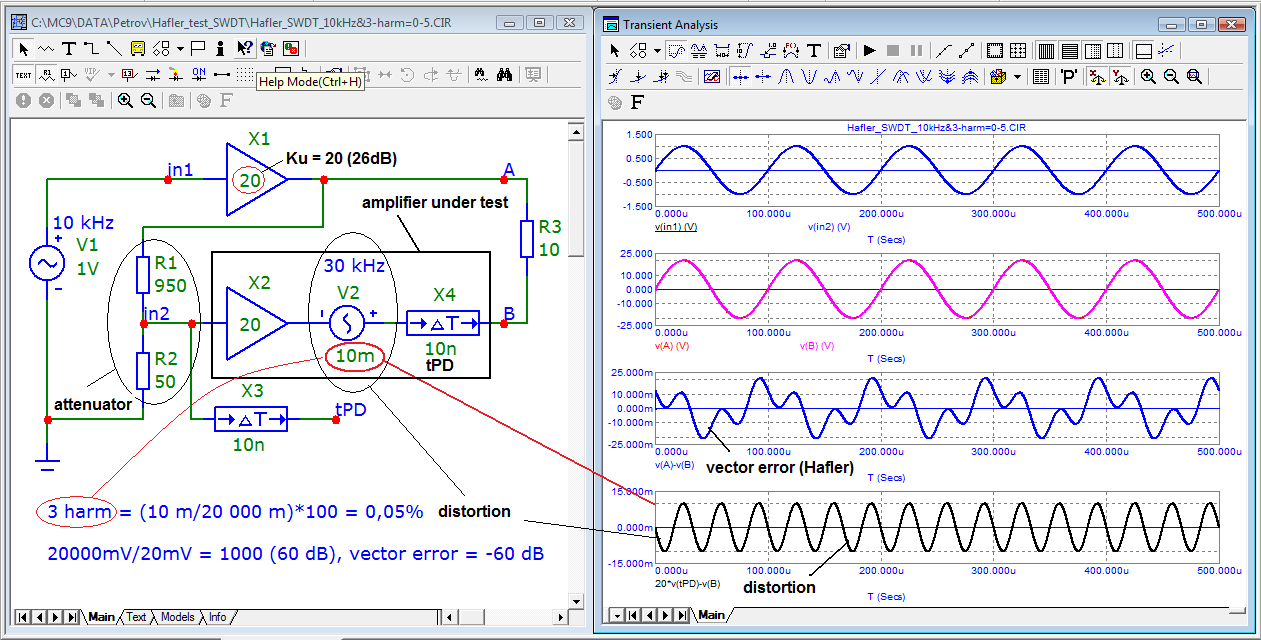This screenshot has width=1261, height=640.
Task: Choose the Text T tool in analysis toolbar
Action: (814, 50)
